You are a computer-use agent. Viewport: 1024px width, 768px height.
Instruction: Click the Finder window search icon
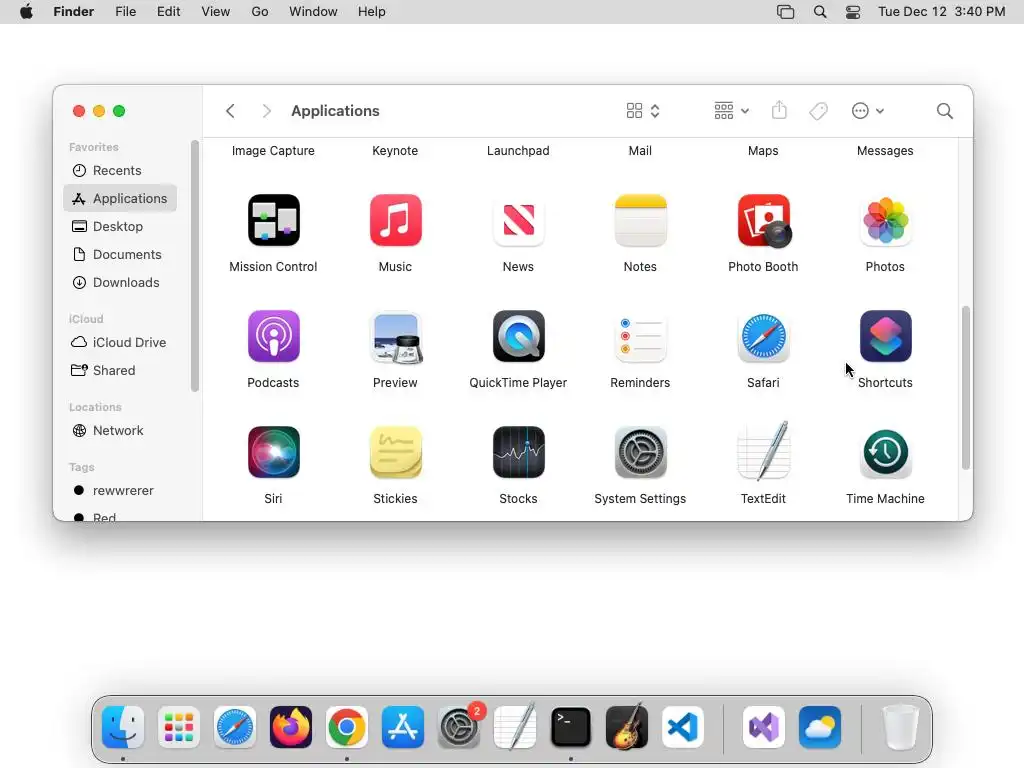click(944, 111)
